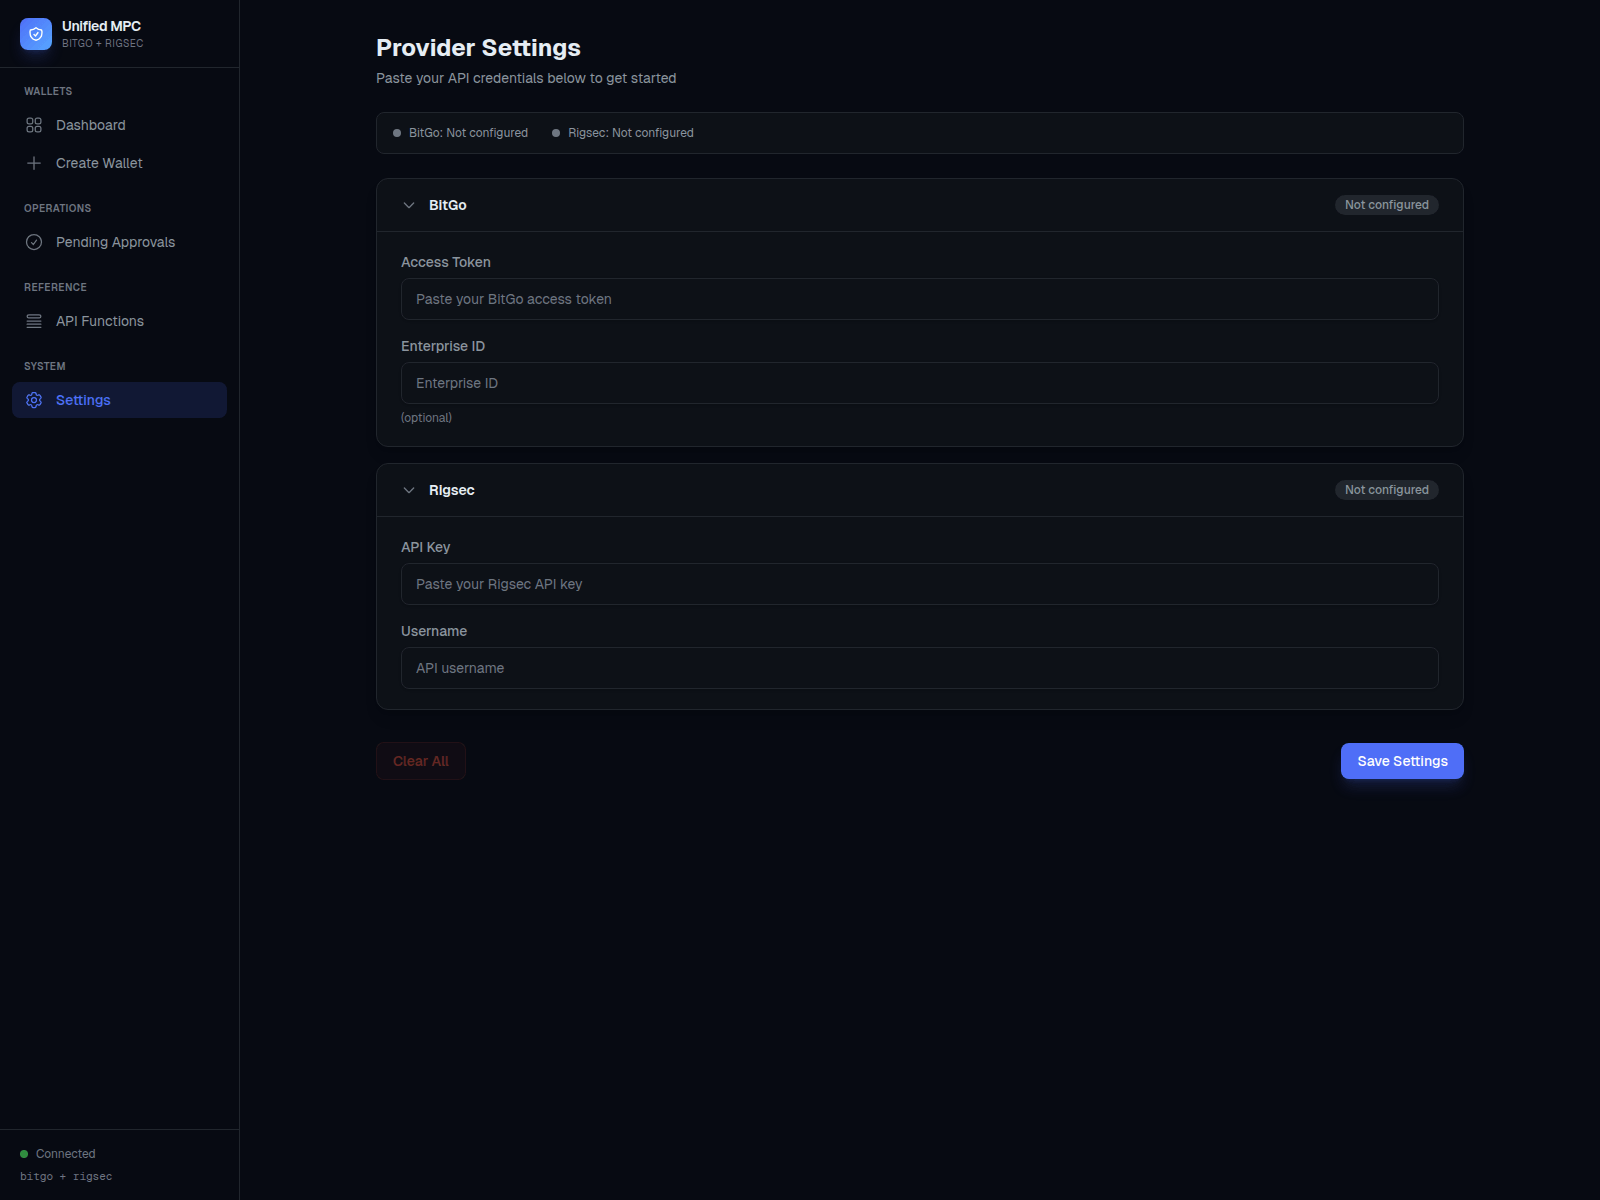Image resolution: width=1600 pixels, height=1200 pixels.
Task: Navigate to Pending Approvals
Action: click(115, 242)
